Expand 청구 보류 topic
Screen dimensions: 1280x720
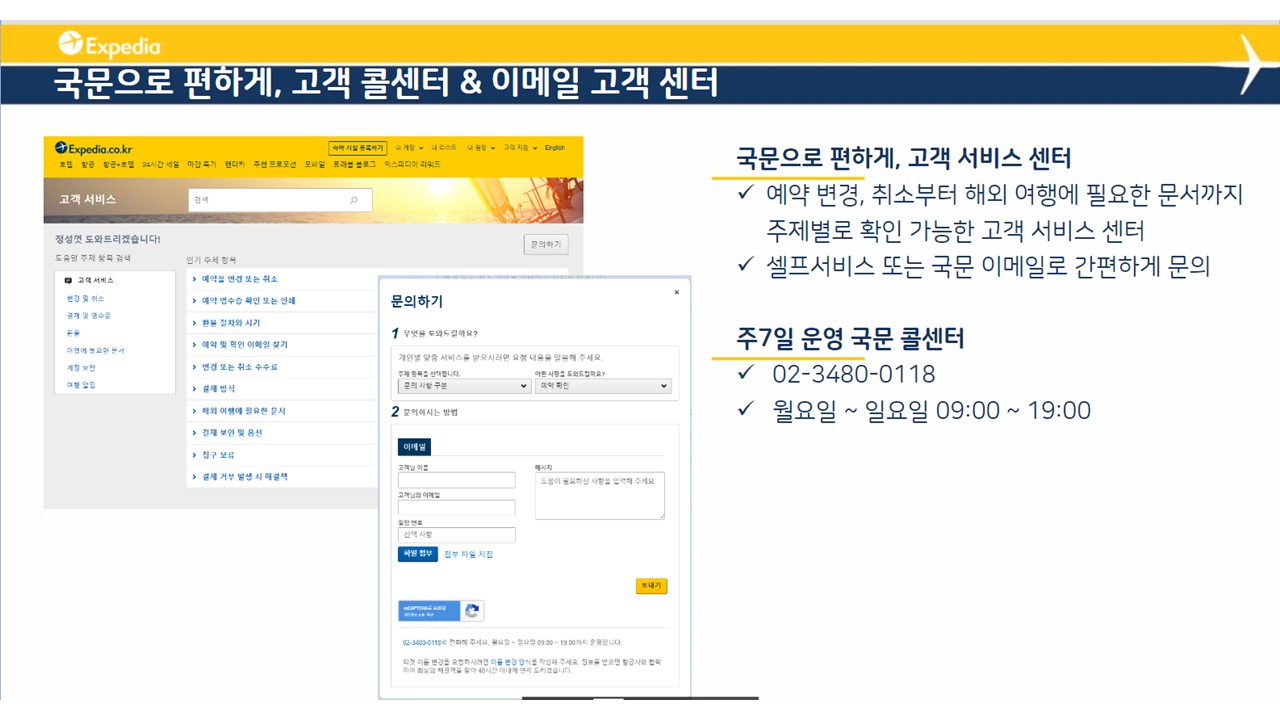point(213,455)
